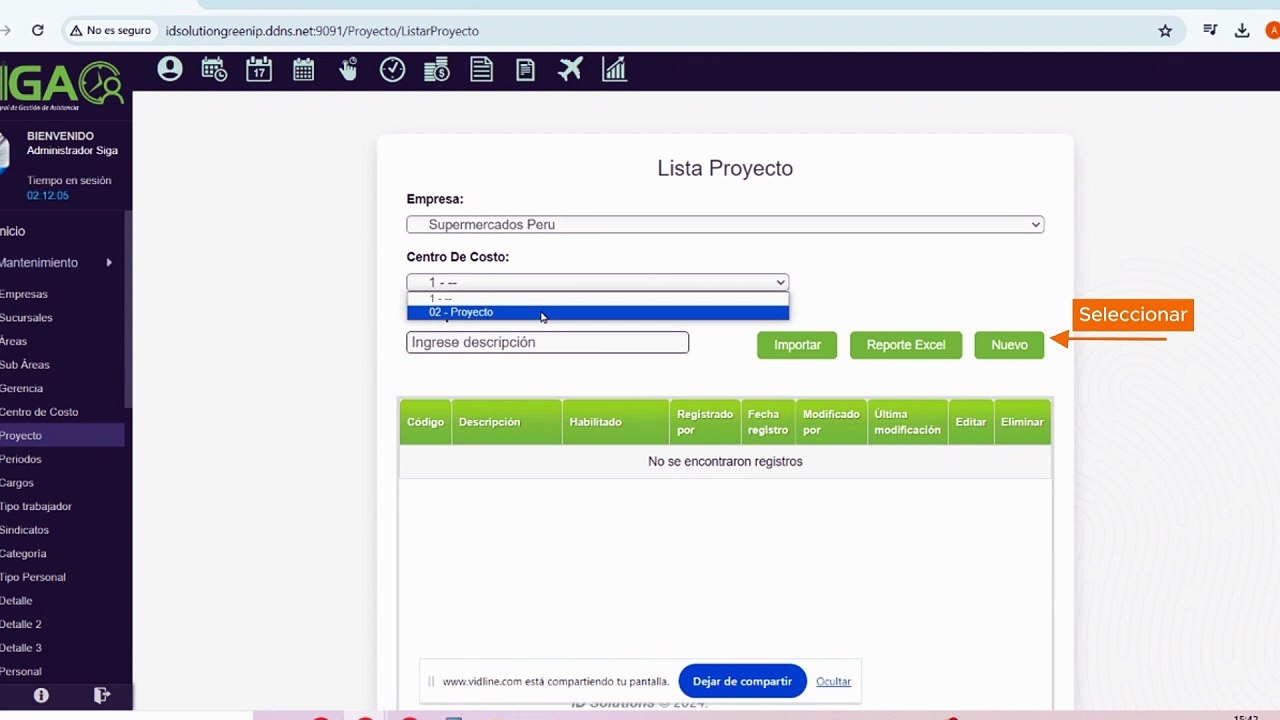Click the Código column header

point(425,422)
